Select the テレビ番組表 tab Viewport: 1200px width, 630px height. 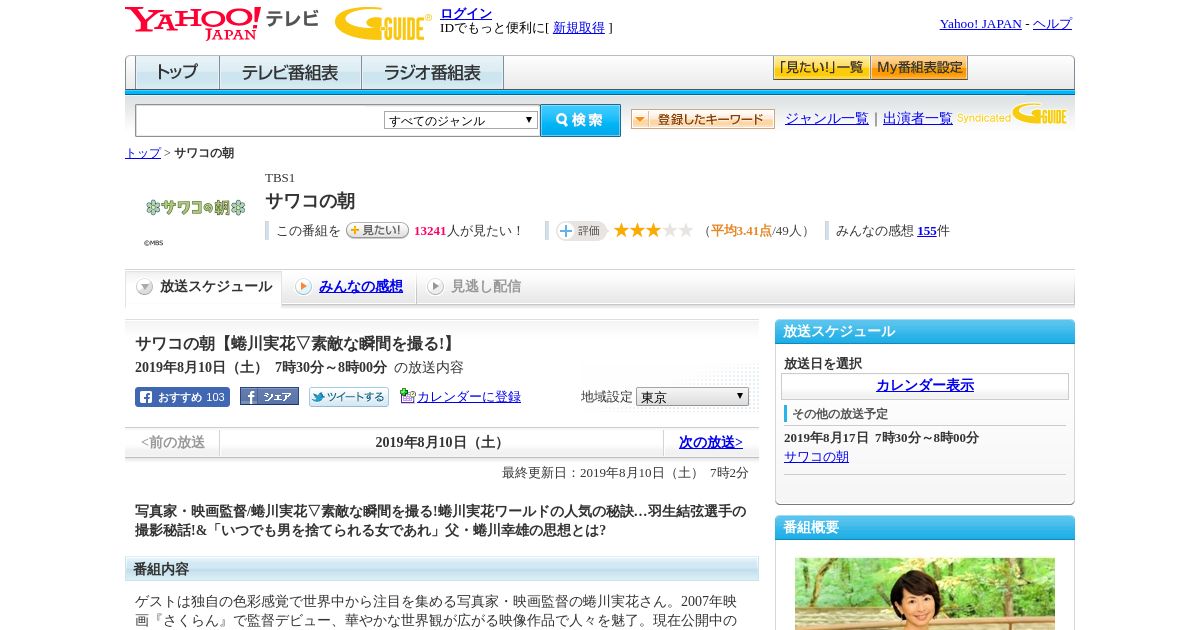[x=290, y=73]
